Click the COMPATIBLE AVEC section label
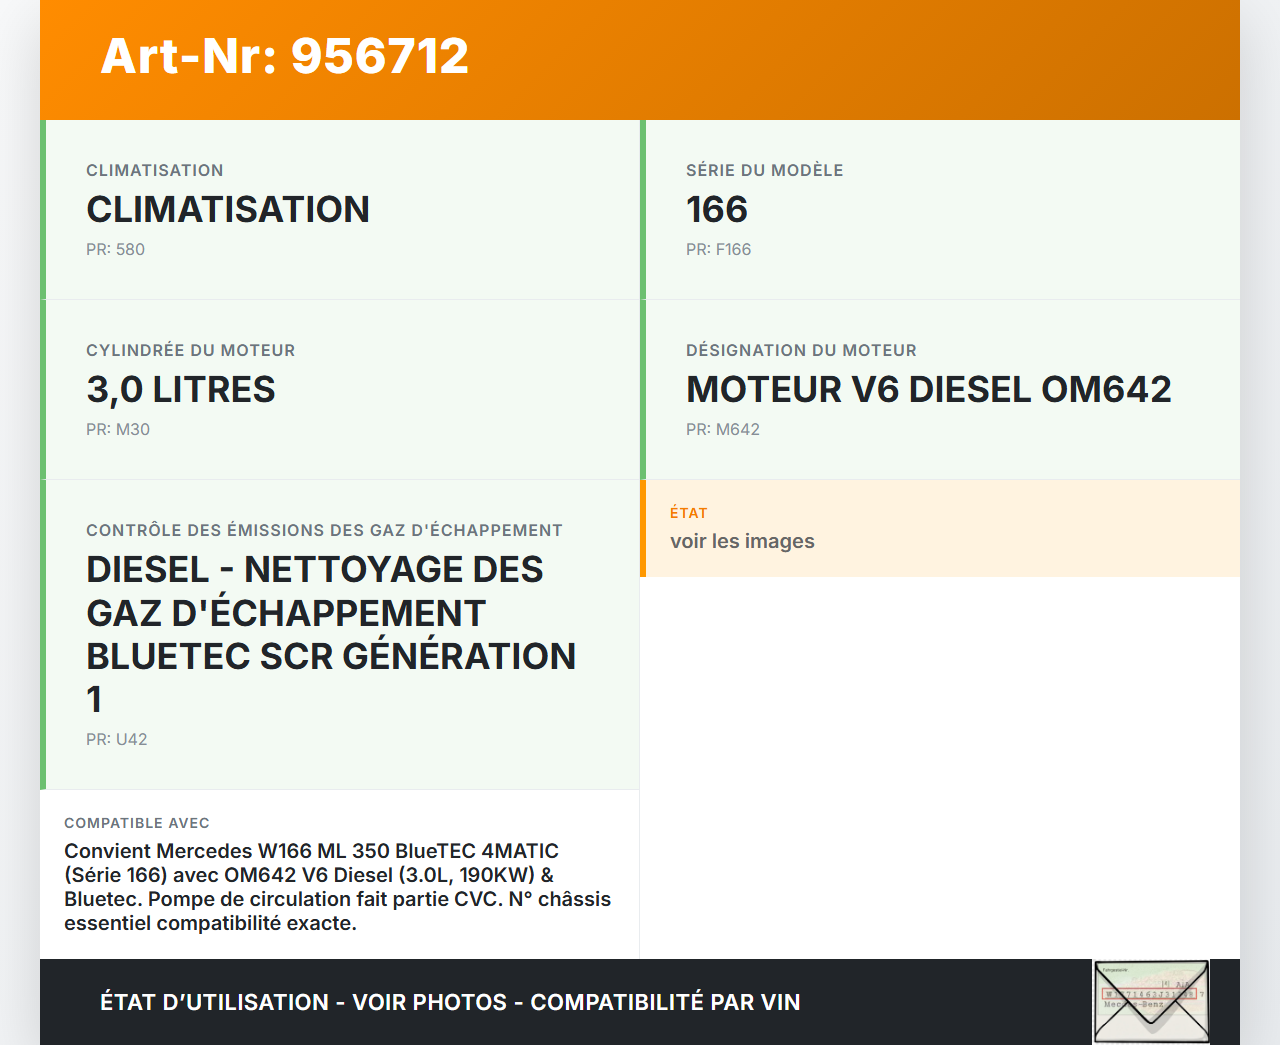 tap(137, 823)
